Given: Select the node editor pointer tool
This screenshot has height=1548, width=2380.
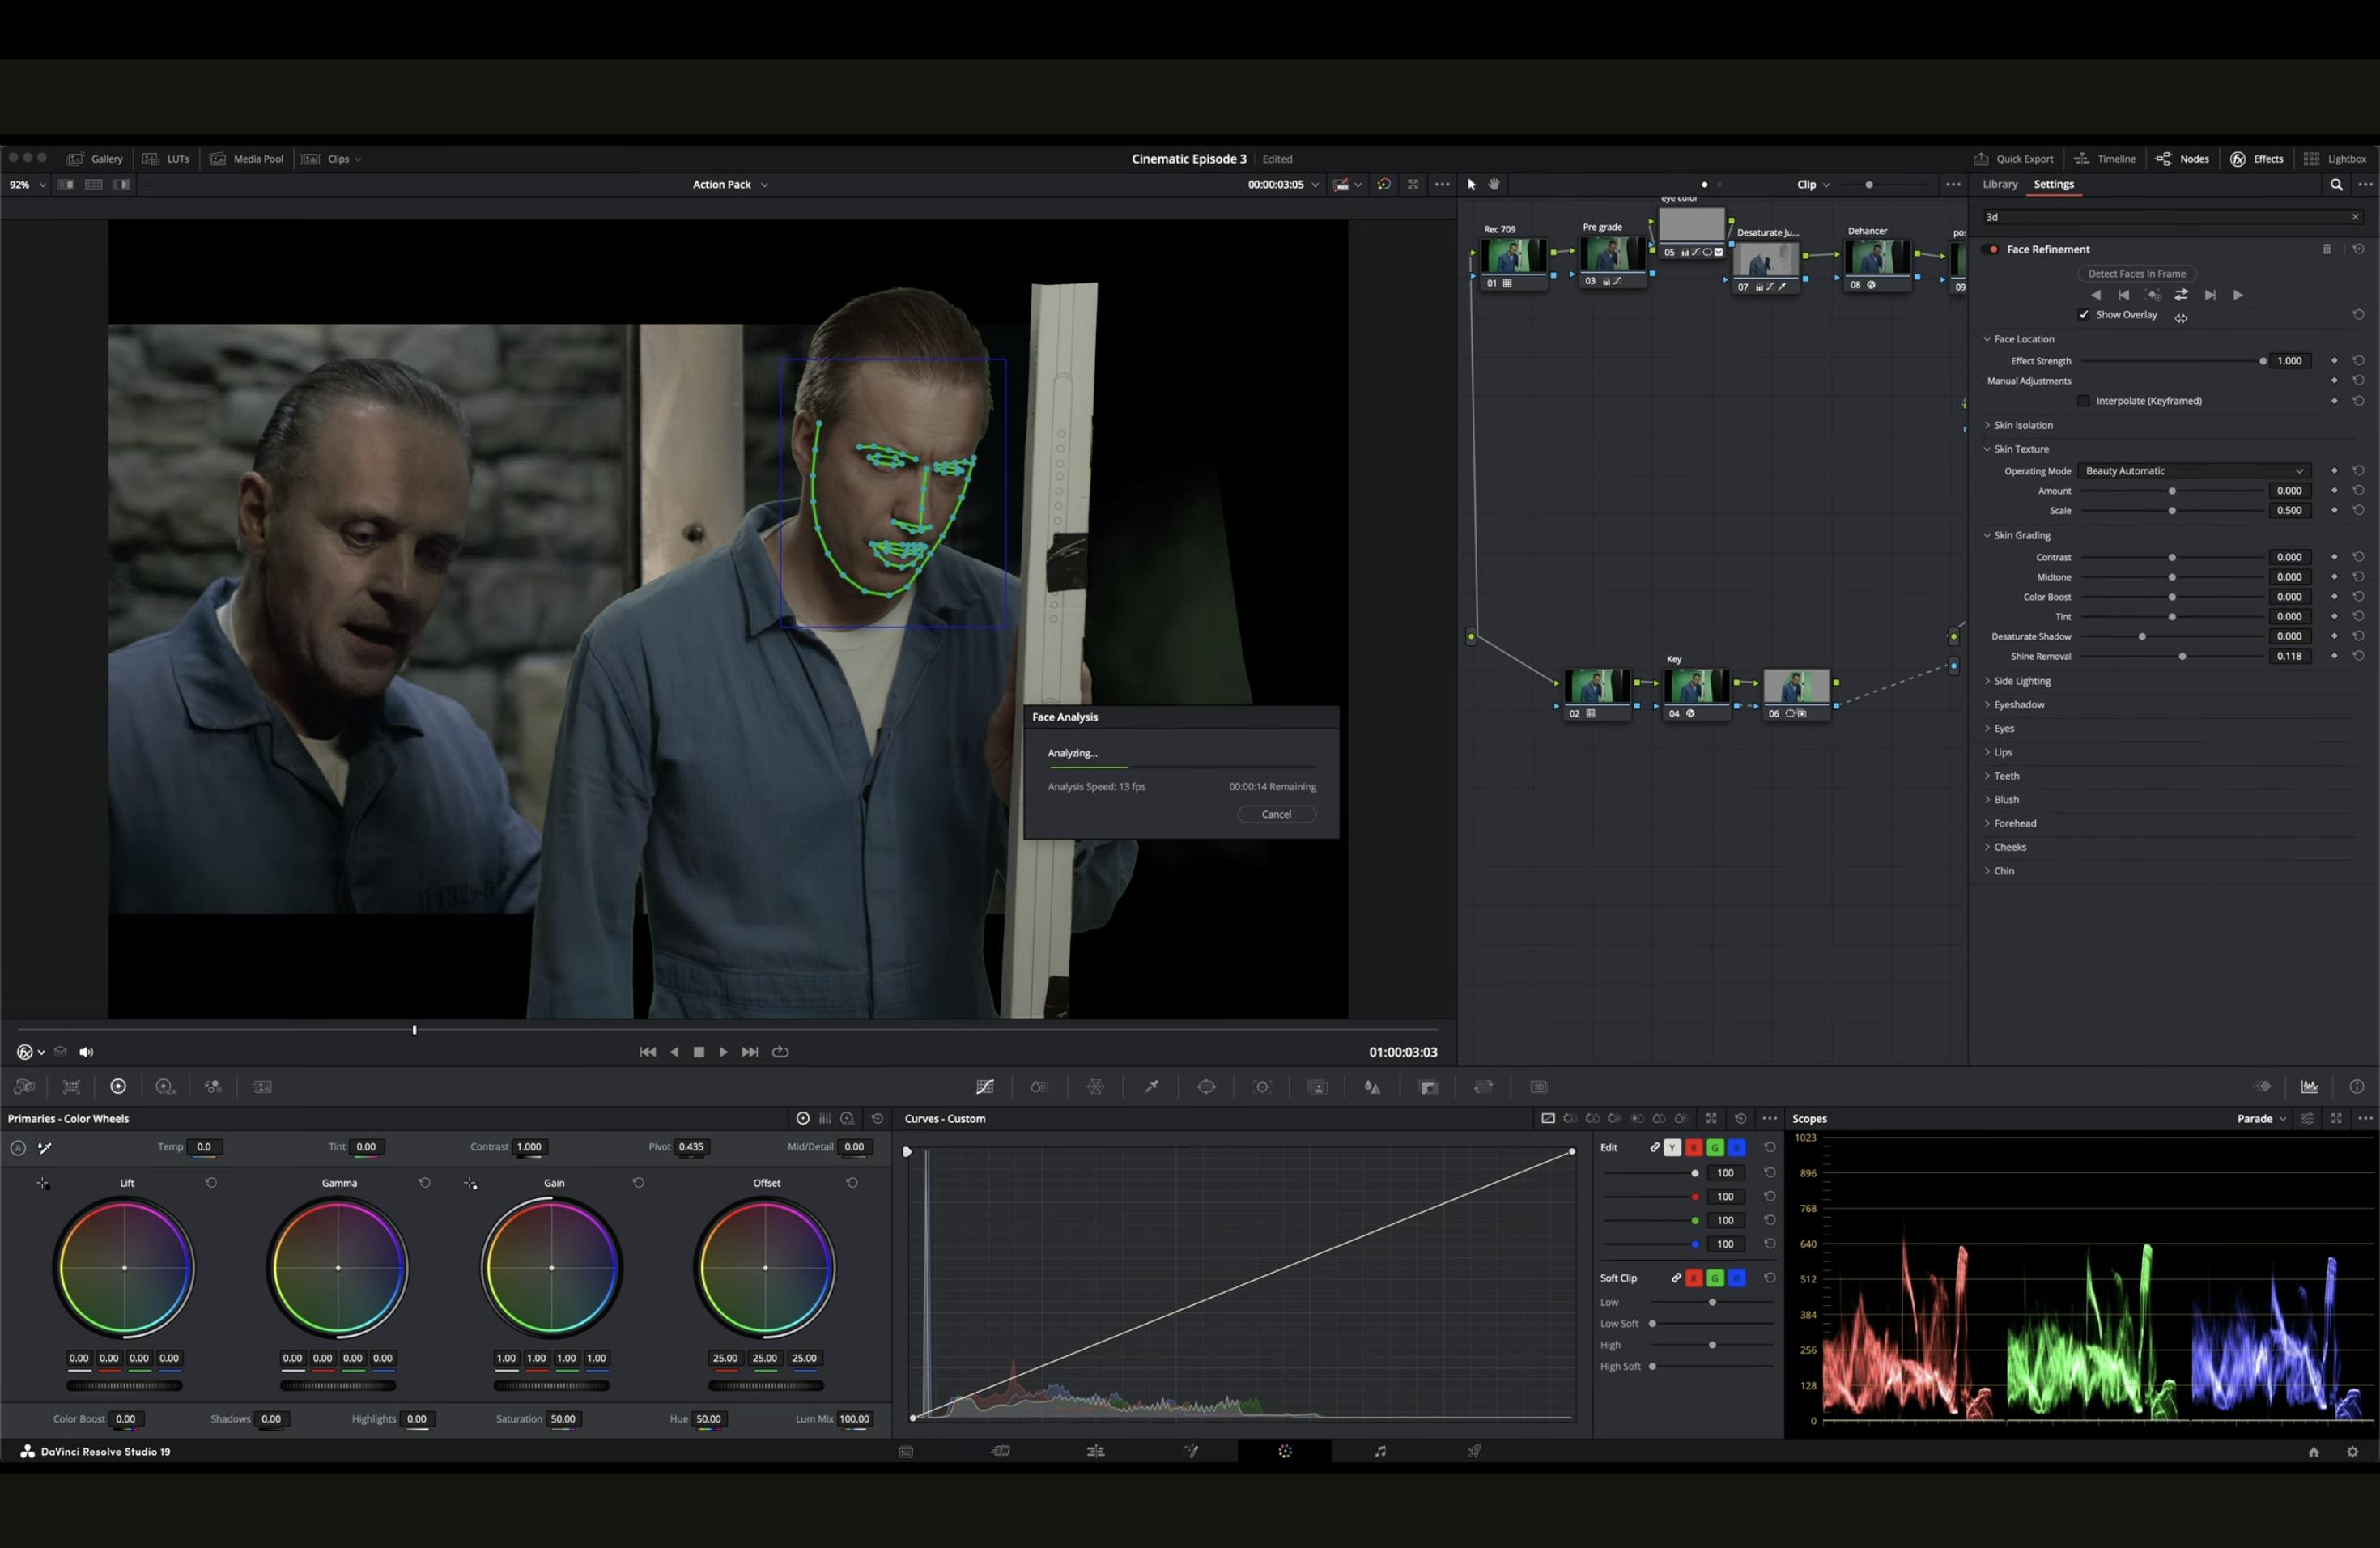Looking at the screenshot, I should (x=1471, y=184).
